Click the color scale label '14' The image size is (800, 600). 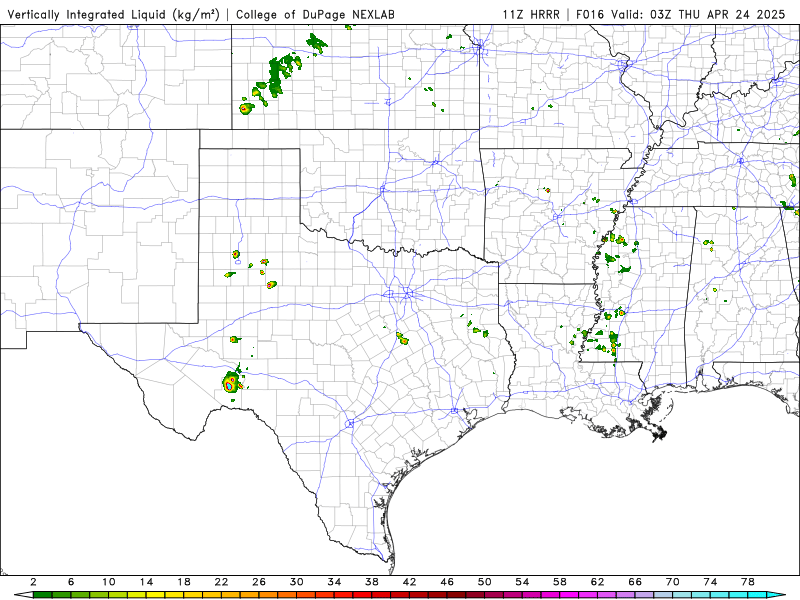[x=146, y=582]
